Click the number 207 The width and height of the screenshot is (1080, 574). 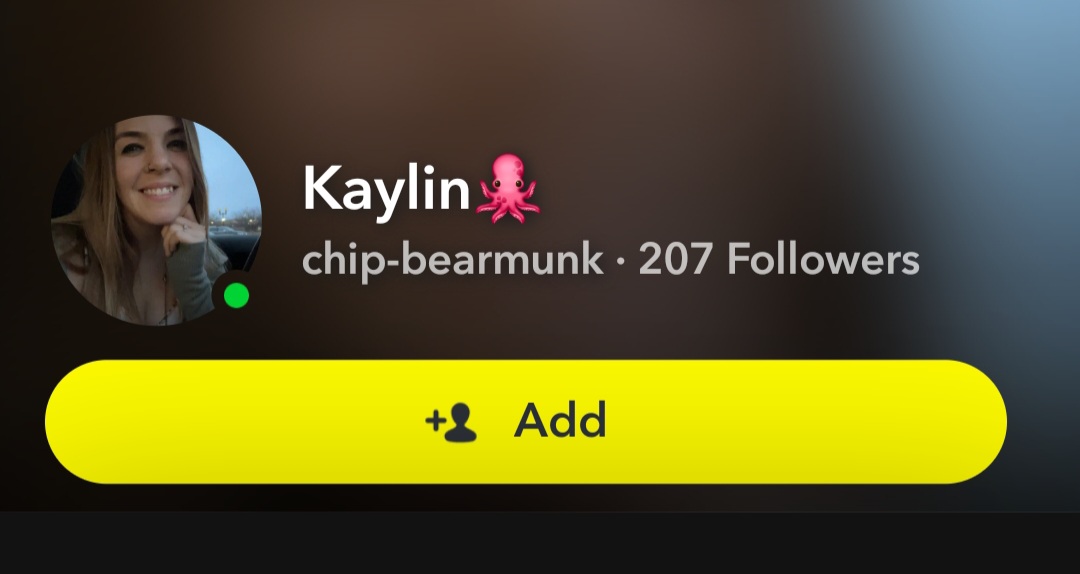pos(677,260)
